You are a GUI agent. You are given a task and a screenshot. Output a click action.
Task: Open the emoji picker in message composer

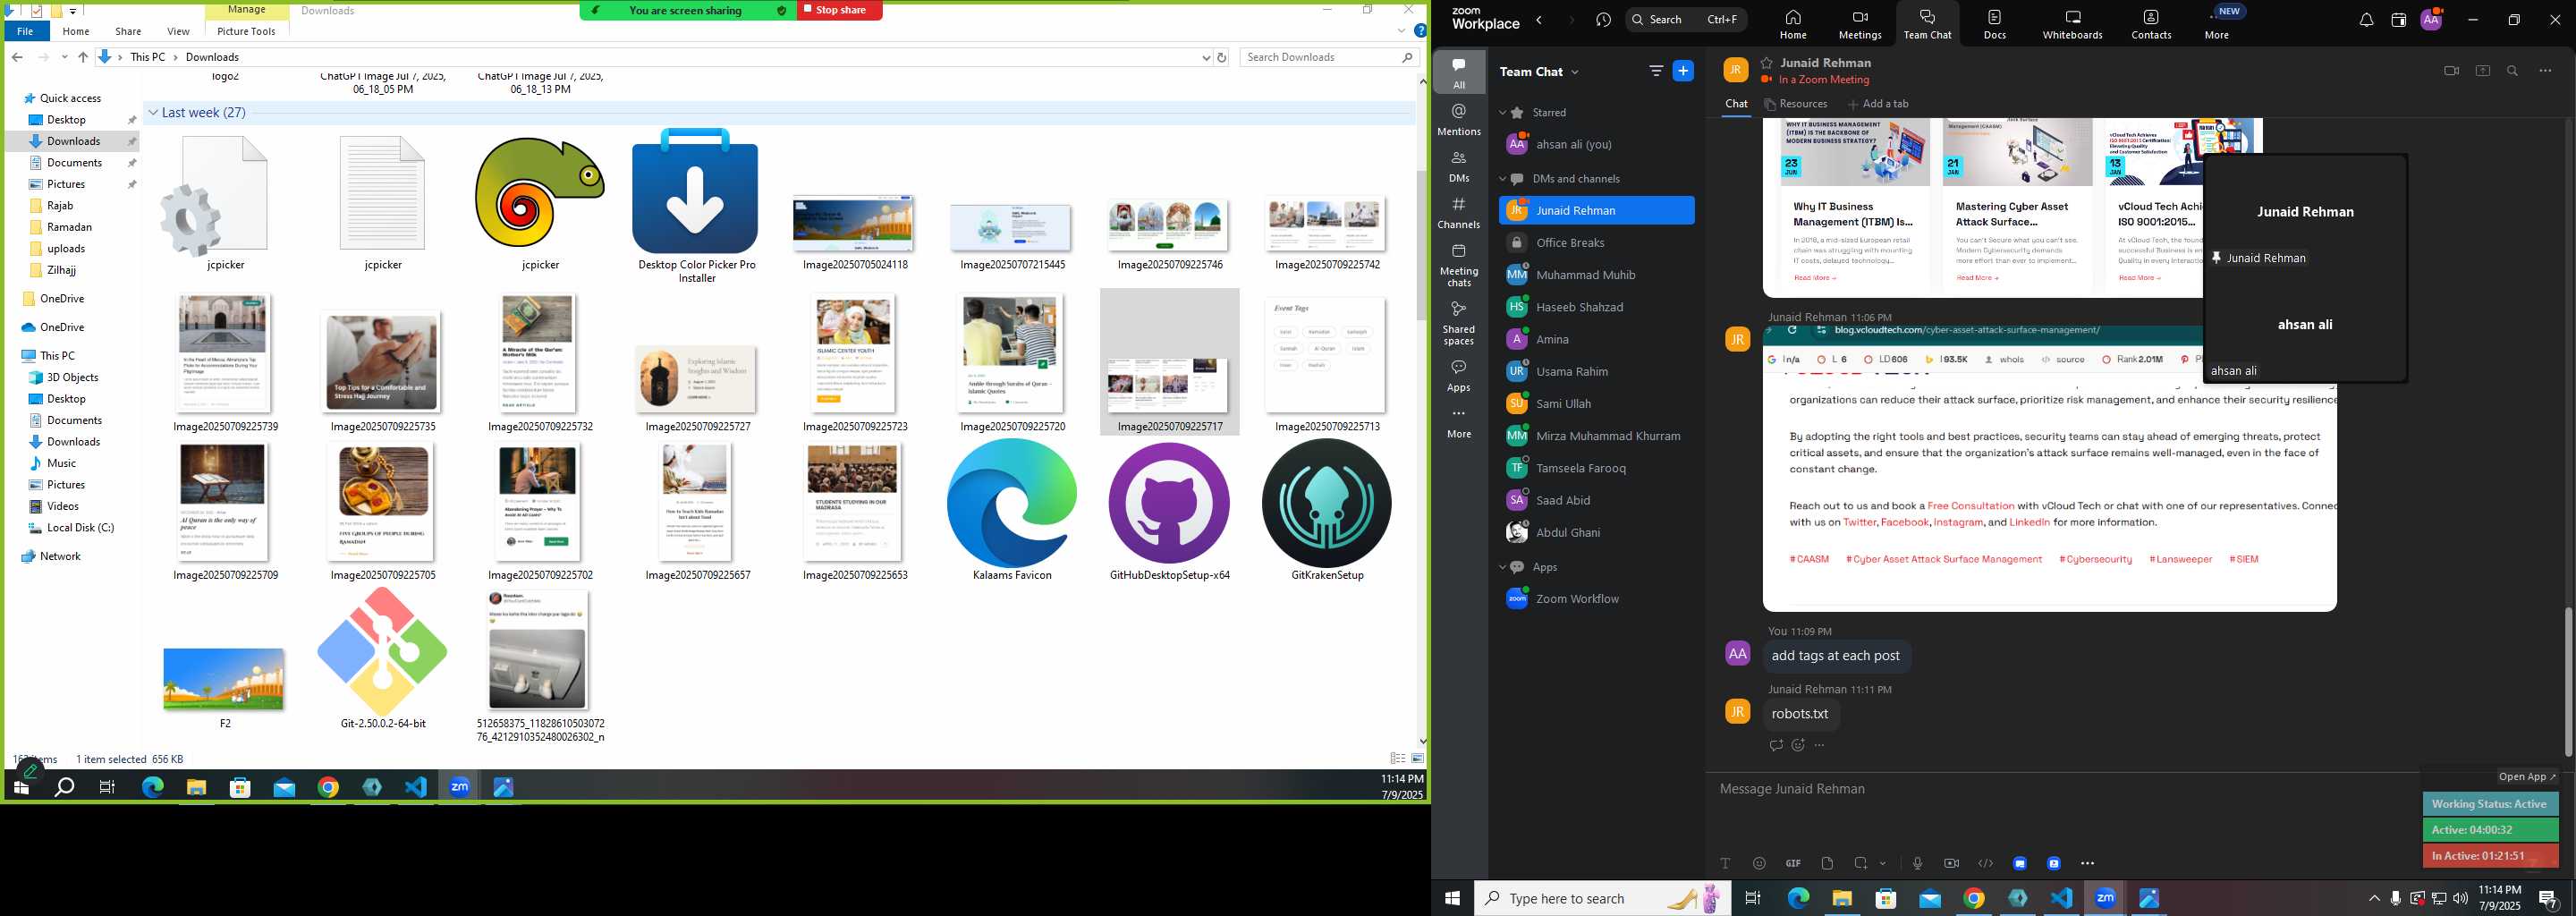[x=1759, y=863]
